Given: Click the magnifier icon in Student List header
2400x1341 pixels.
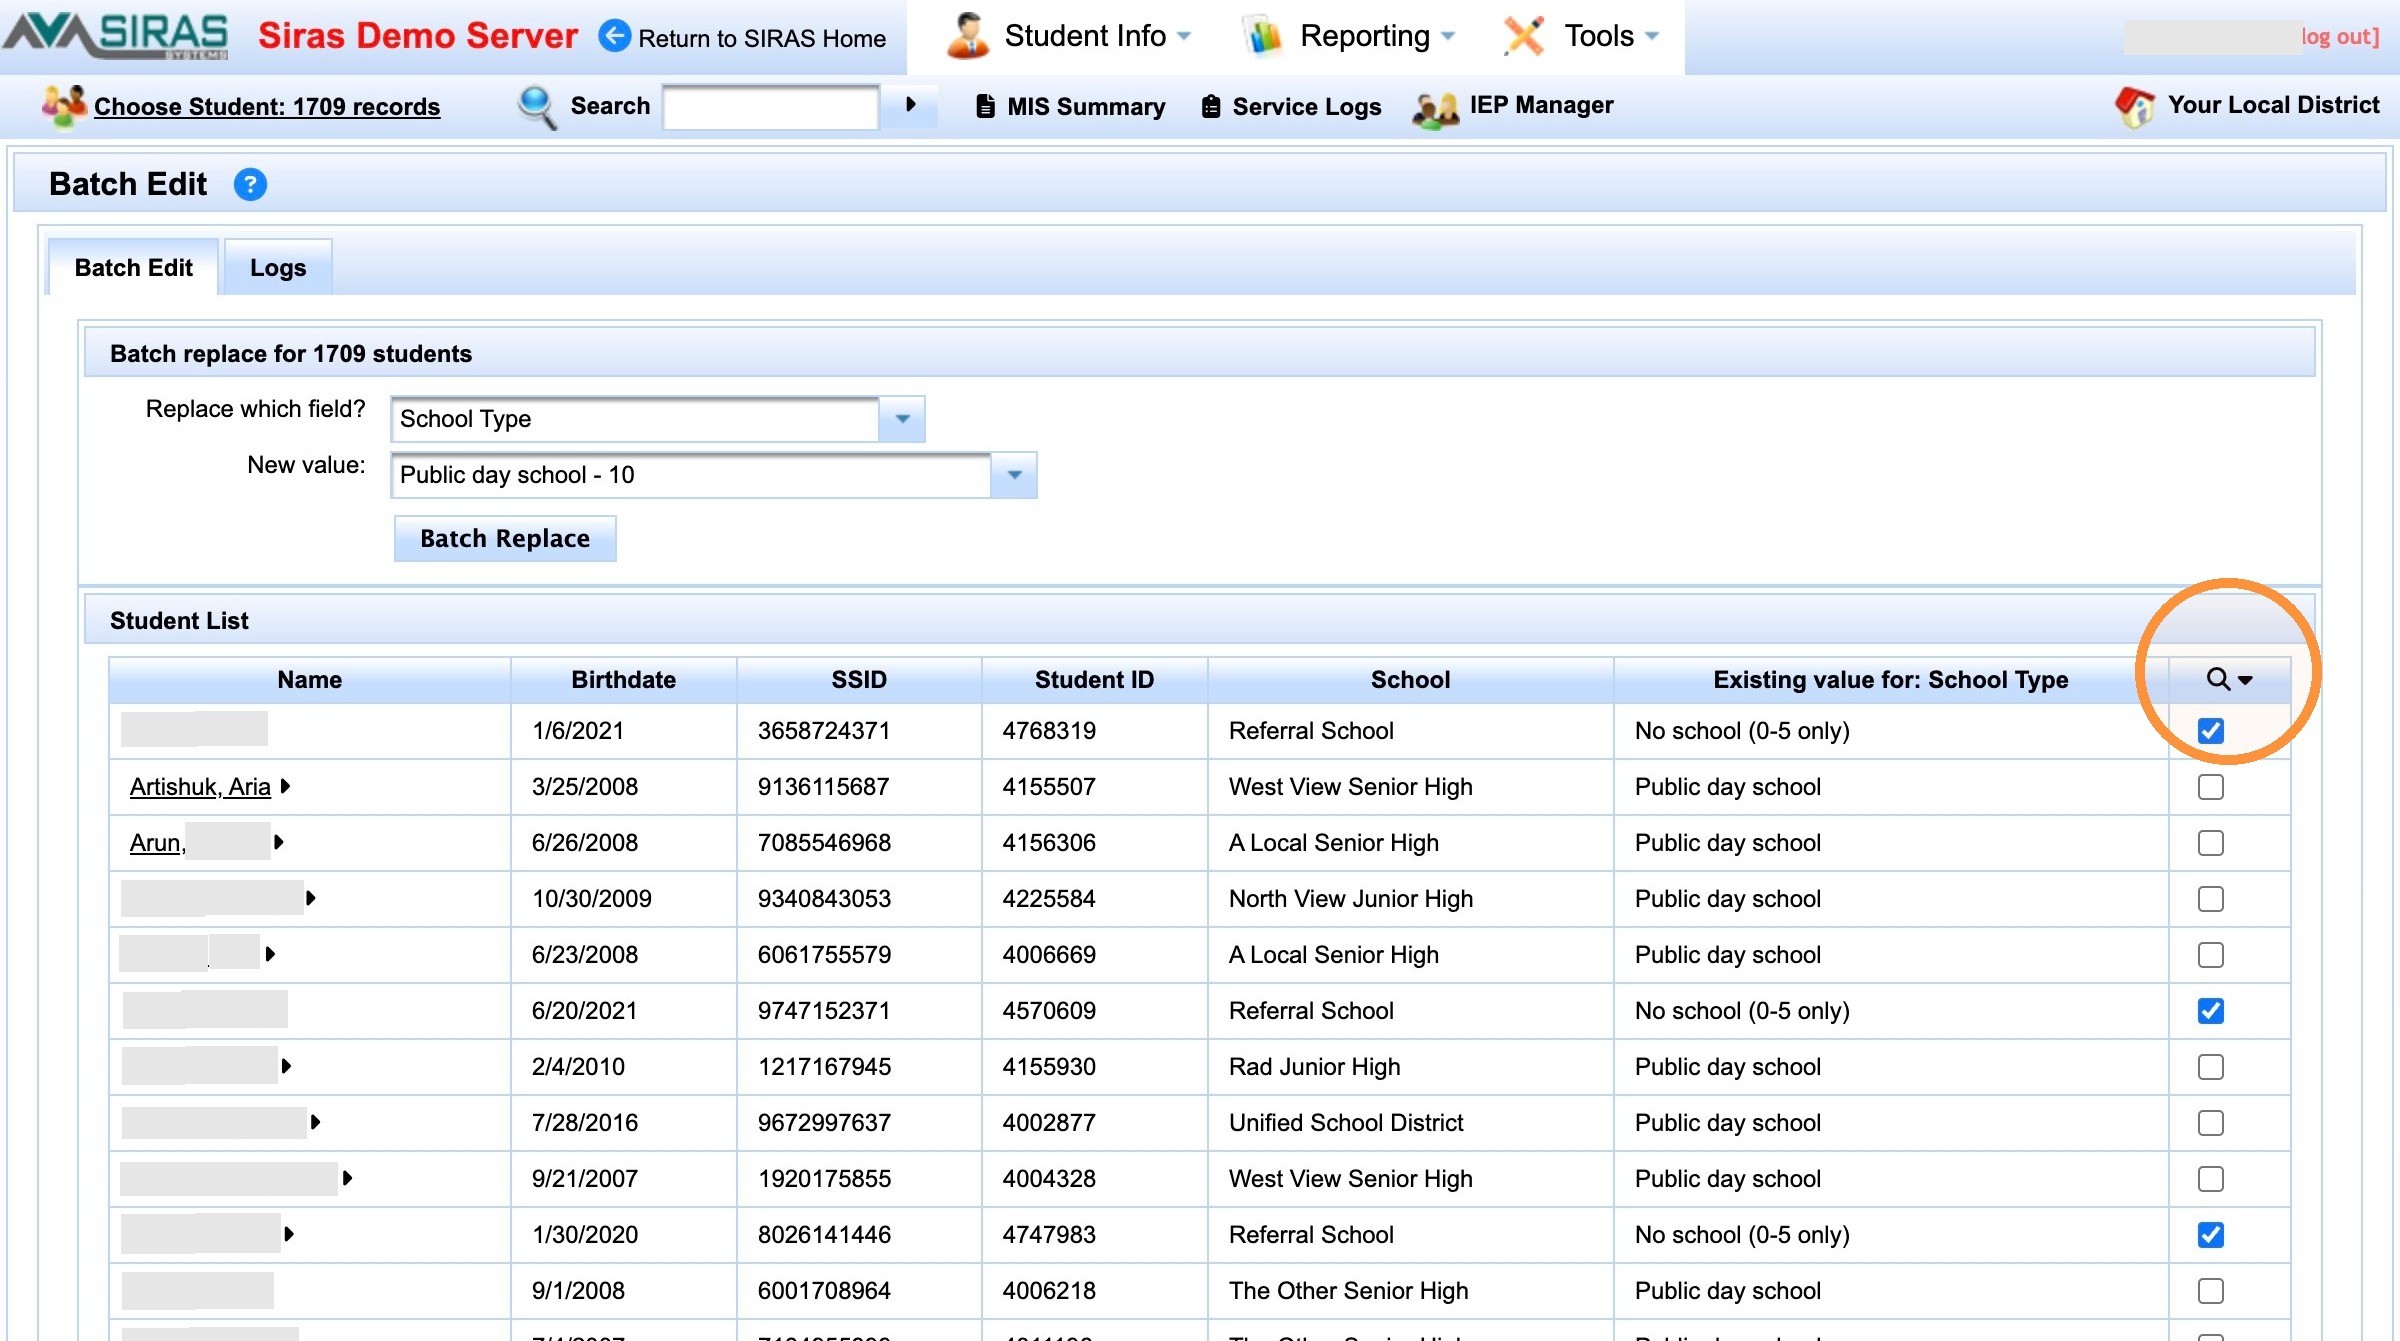Looking at the screenshot, I should pyautogui.click(x=2218, y=679).
